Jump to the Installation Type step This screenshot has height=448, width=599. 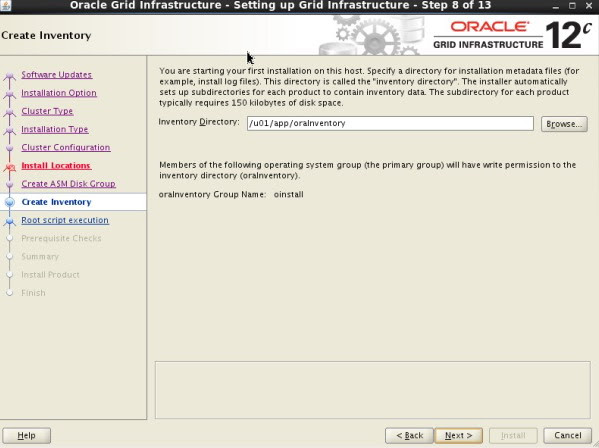[55, 129]
